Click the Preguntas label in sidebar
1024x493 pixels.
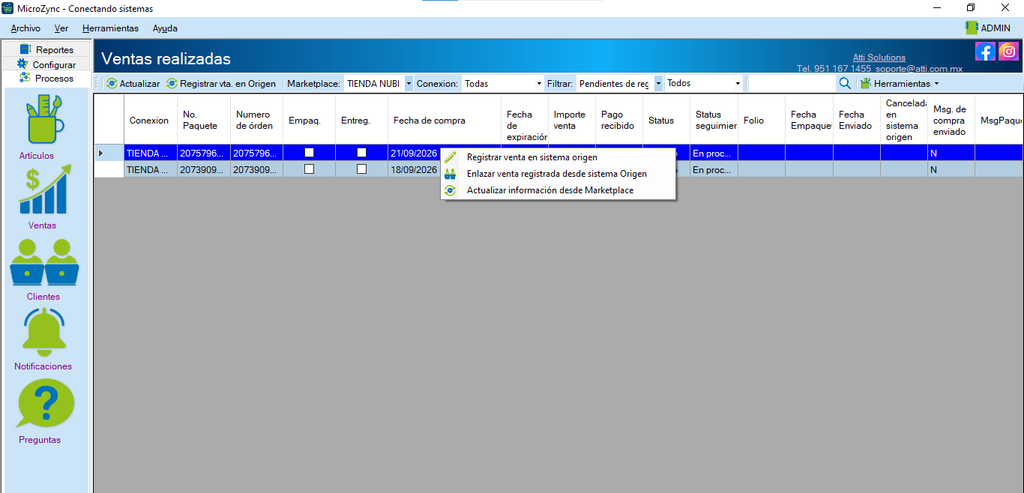(x=40, y=439)
